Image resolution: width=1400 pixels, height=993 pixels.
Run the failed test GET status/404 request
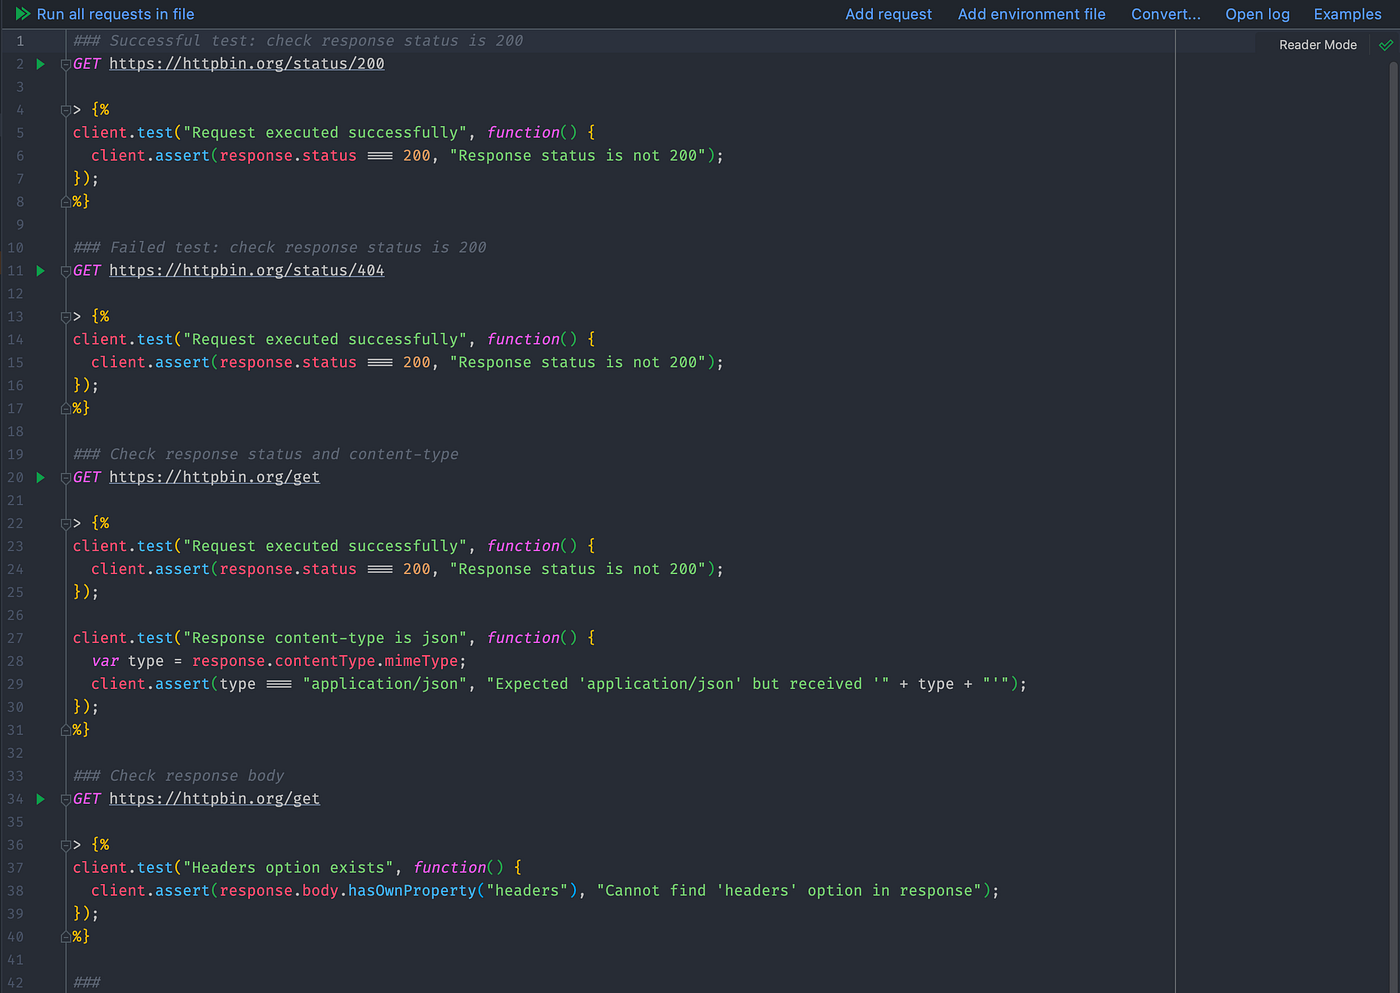coord(40,270)
